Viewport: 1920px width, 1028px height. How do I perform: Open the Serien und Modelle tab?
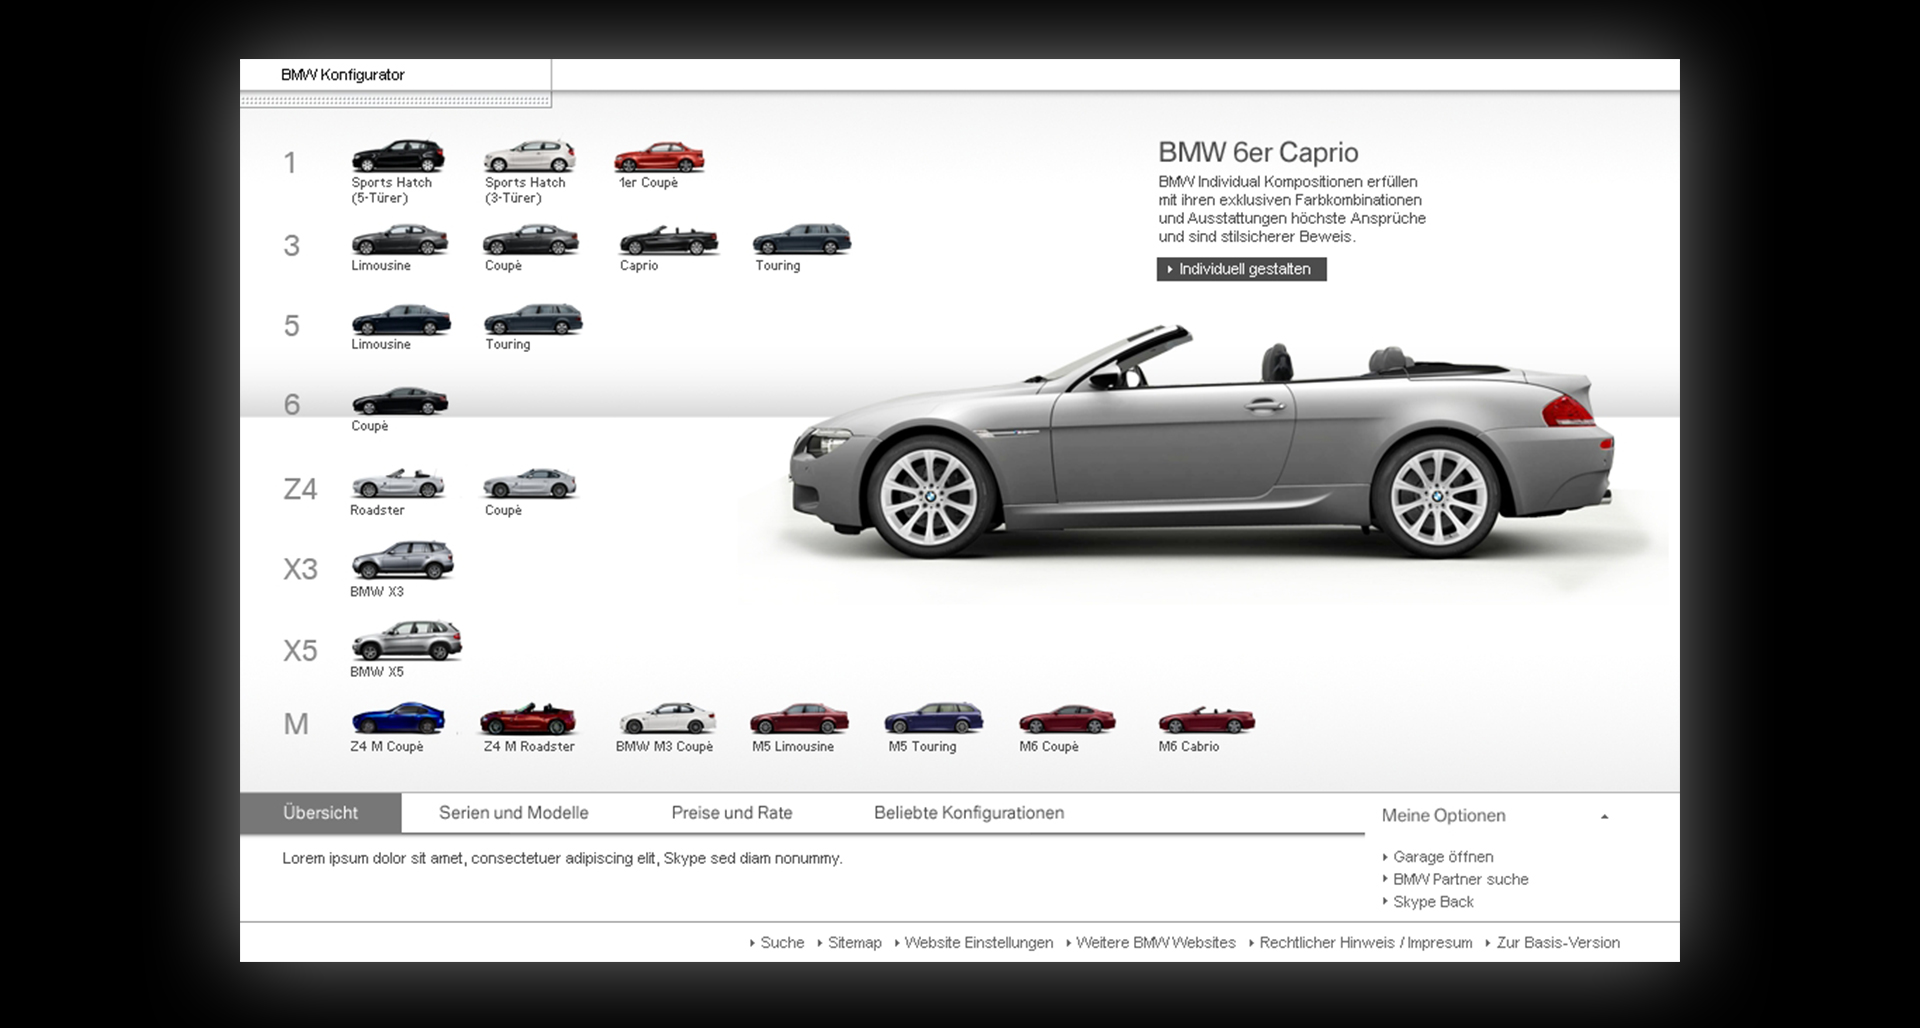(x=513, y=813)
